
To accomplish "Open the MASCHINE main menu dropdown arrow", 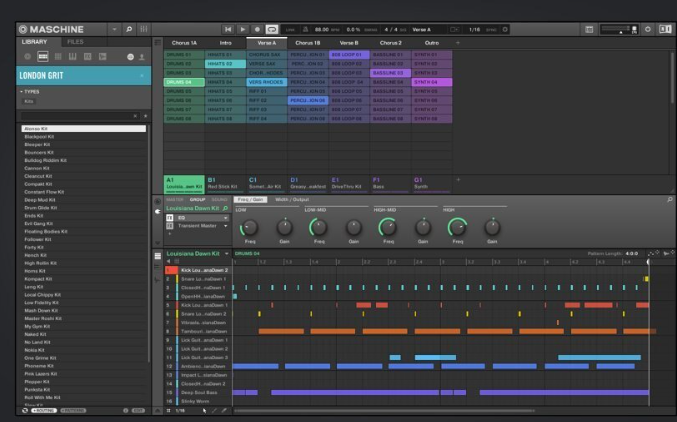I will click(x=115, y=30).
